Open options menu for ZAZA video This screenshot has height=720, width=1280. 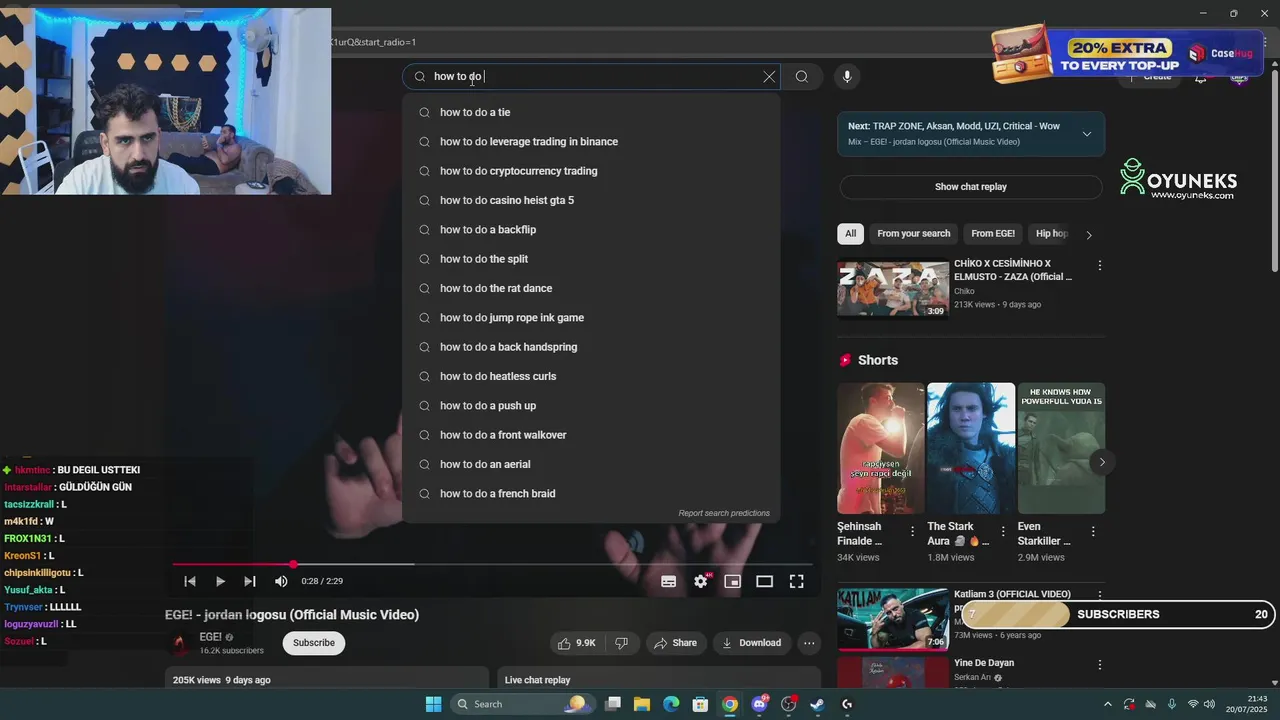pos(1100,266)
